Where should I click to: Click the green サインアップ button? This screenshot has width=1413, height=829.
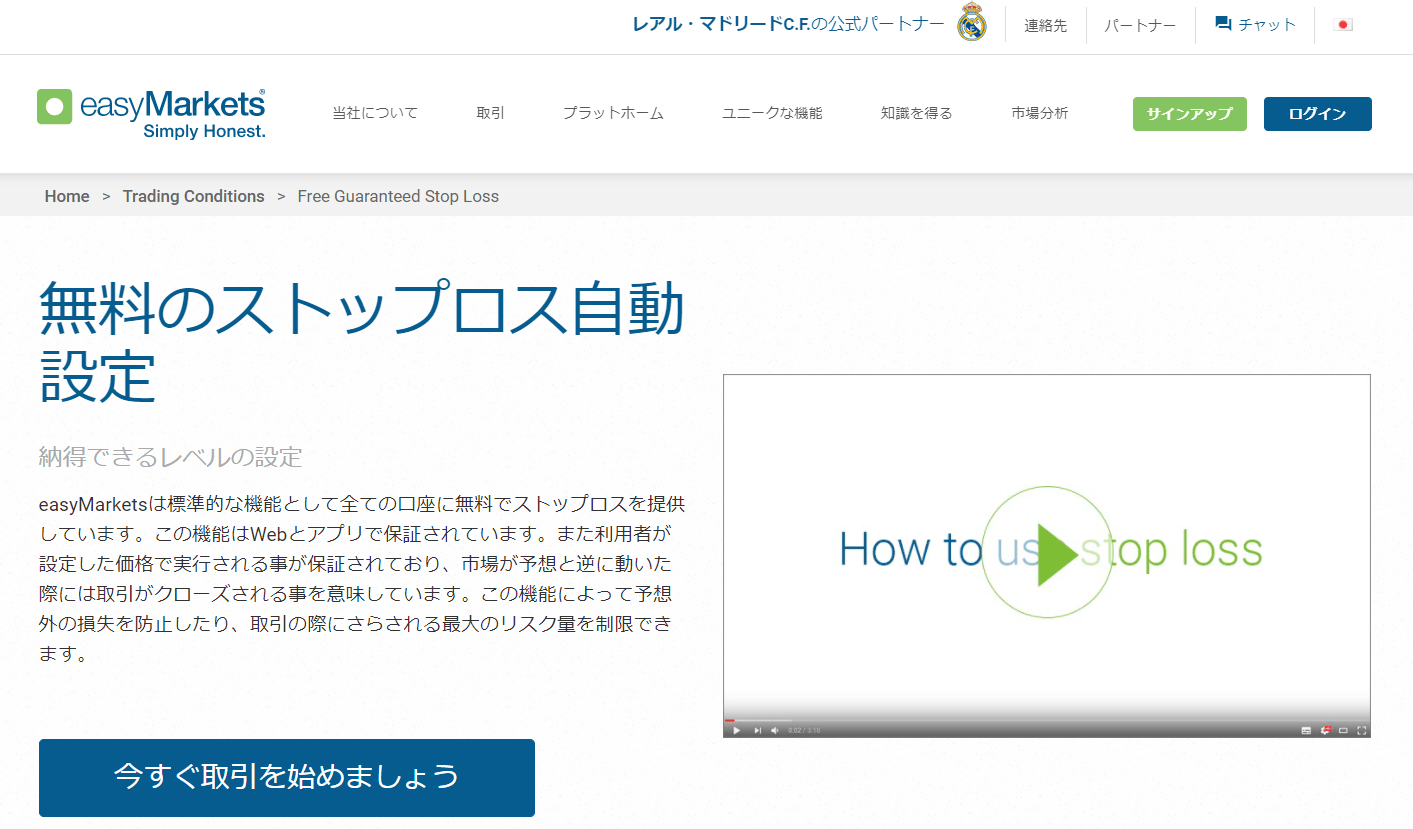pos(1190,114)
